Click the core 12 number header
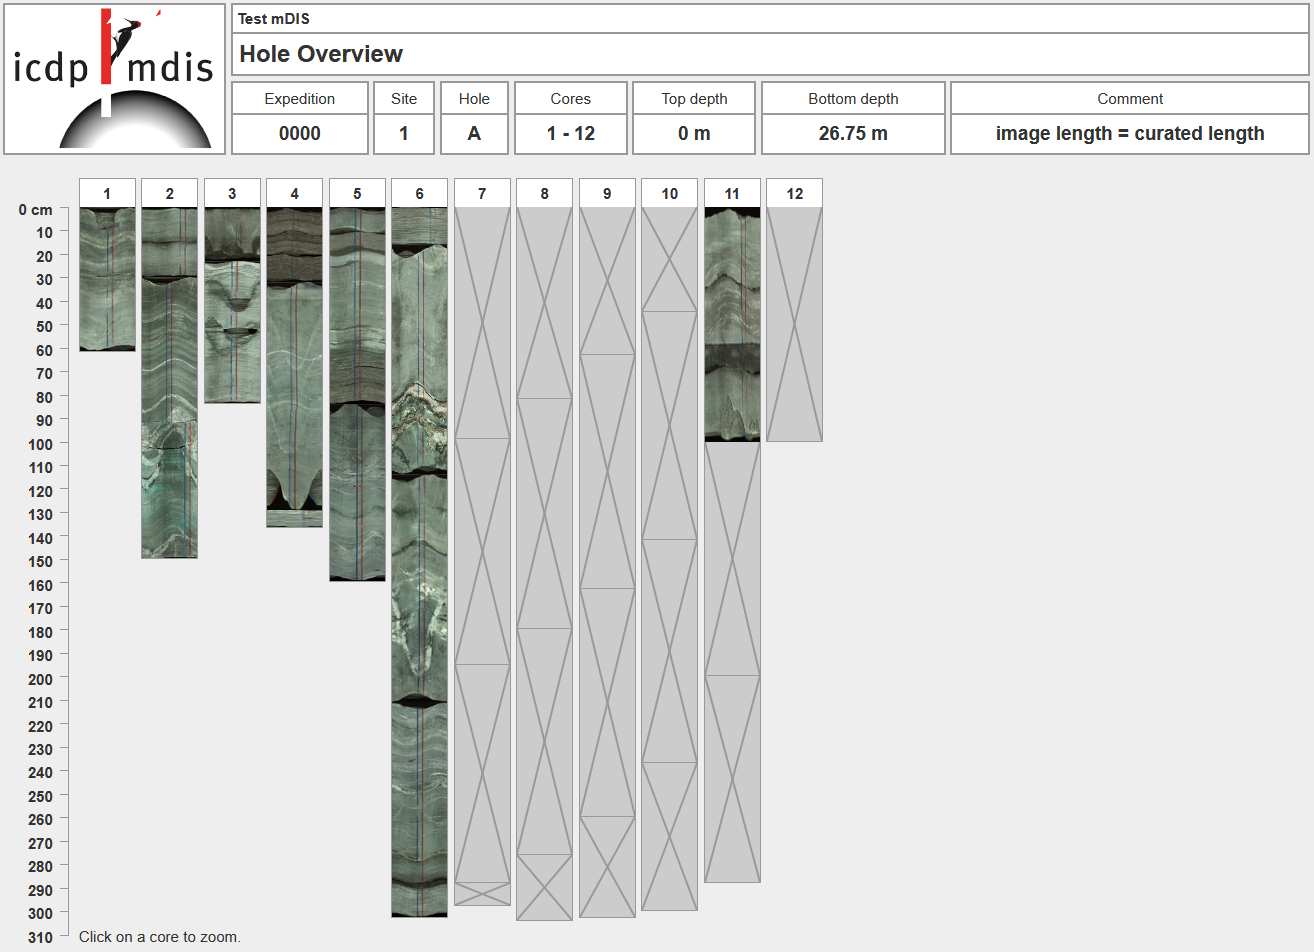Viewport: 1314px width, 952px height. [794, 193]
